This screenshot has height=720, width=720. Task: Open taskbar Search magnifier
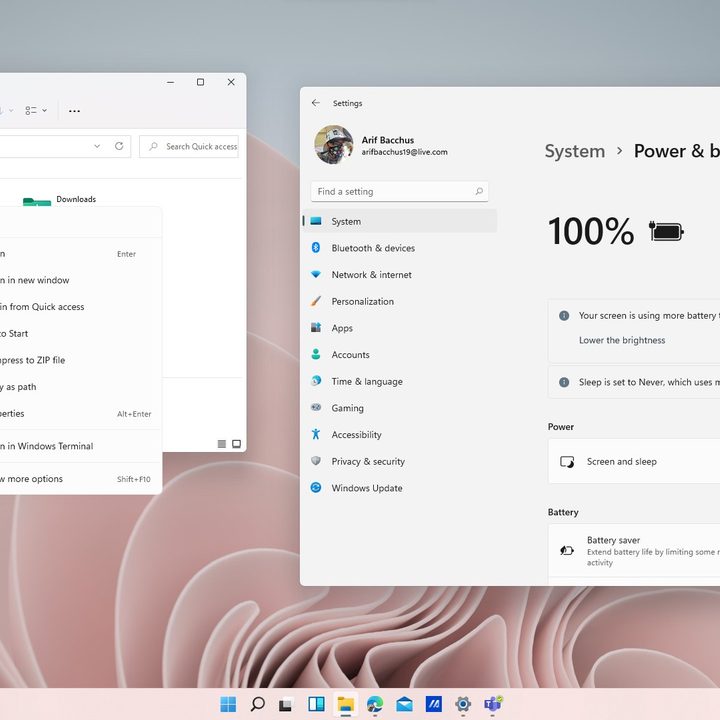(x=258, y=703)
